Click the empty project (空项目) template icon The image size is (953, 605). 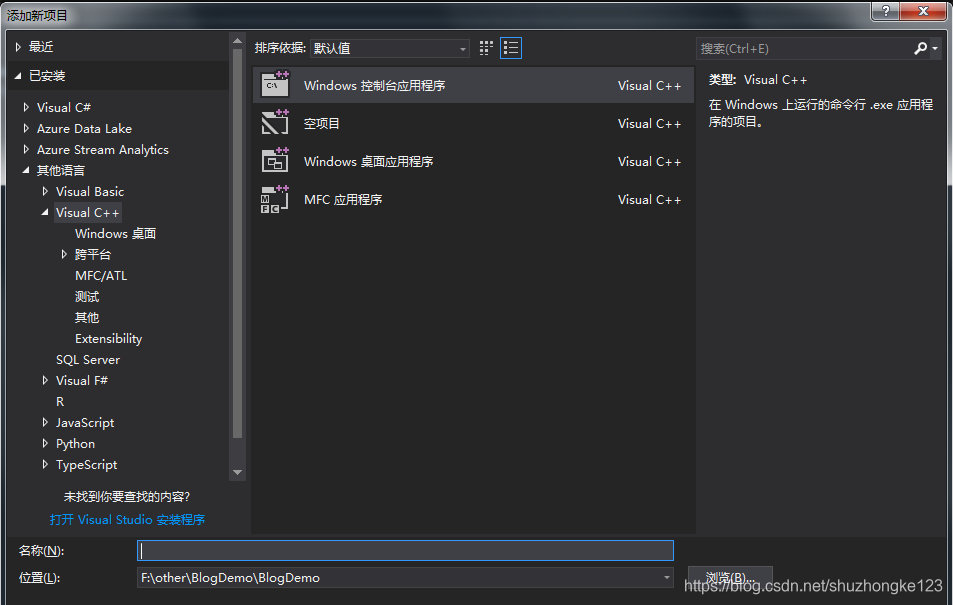click(275, 123)
